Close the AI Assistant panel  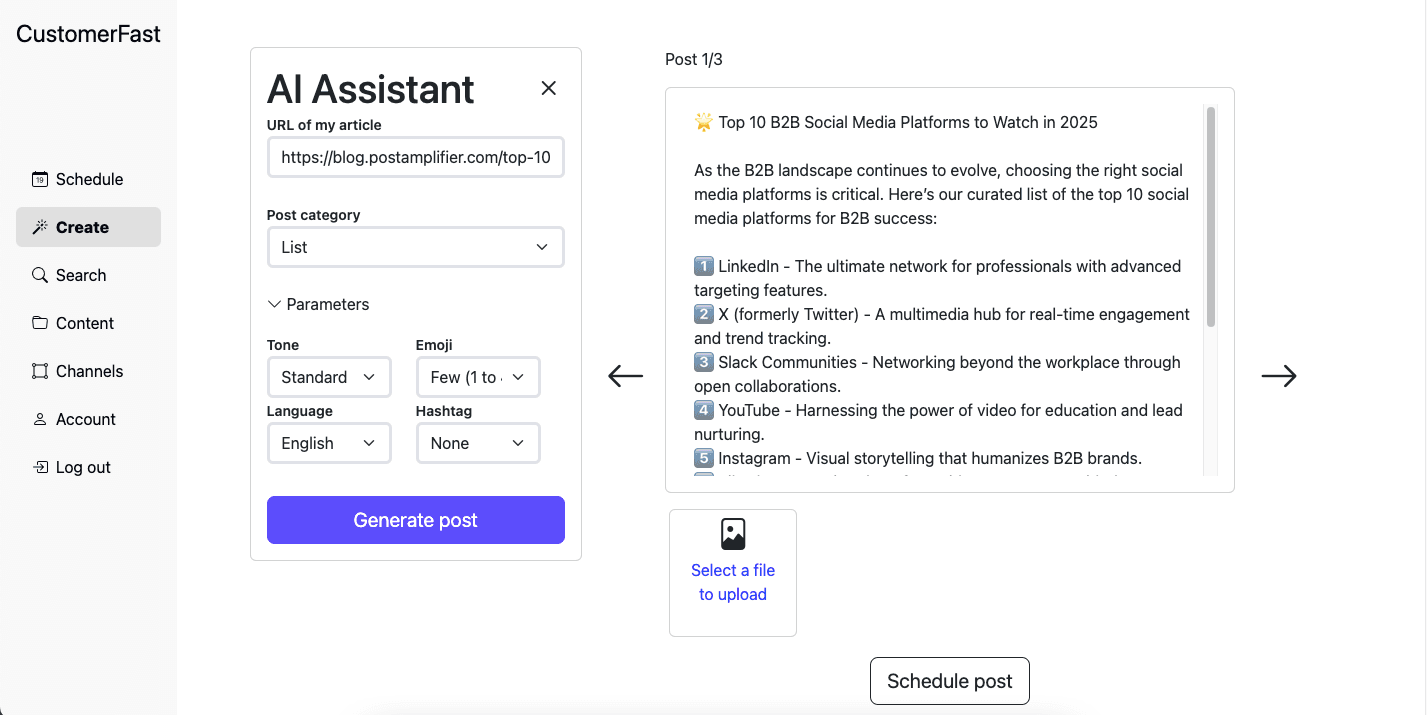pos(548,88)
